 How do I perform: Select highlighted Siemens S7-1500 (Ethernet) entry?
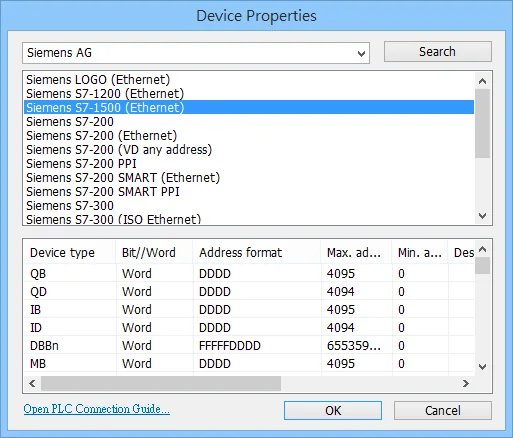pos(249,108)
